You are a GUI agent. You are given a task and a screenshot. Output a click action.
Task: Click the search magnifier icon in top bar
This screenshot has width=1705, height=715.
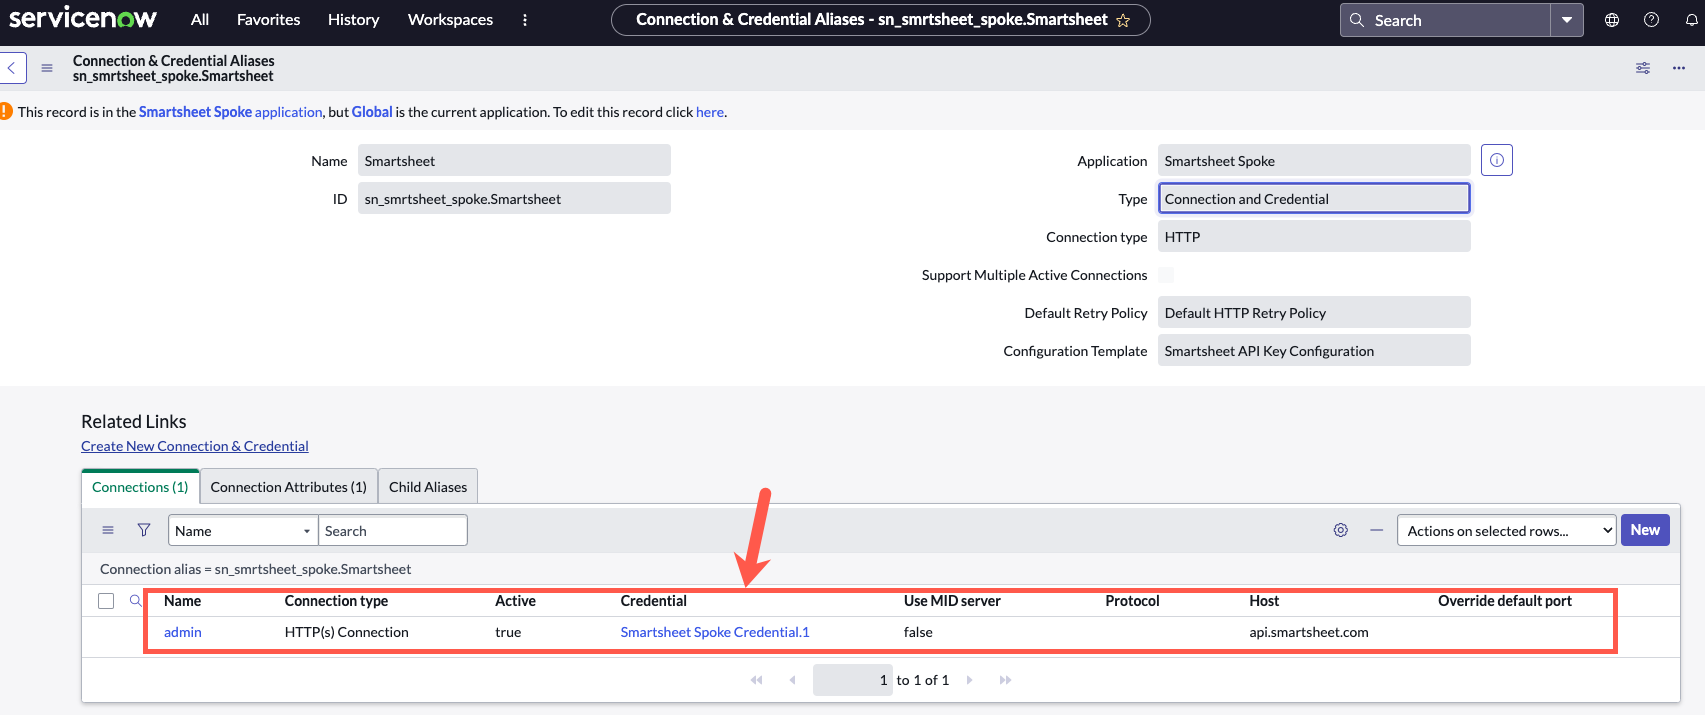[x=1357, y=20]
